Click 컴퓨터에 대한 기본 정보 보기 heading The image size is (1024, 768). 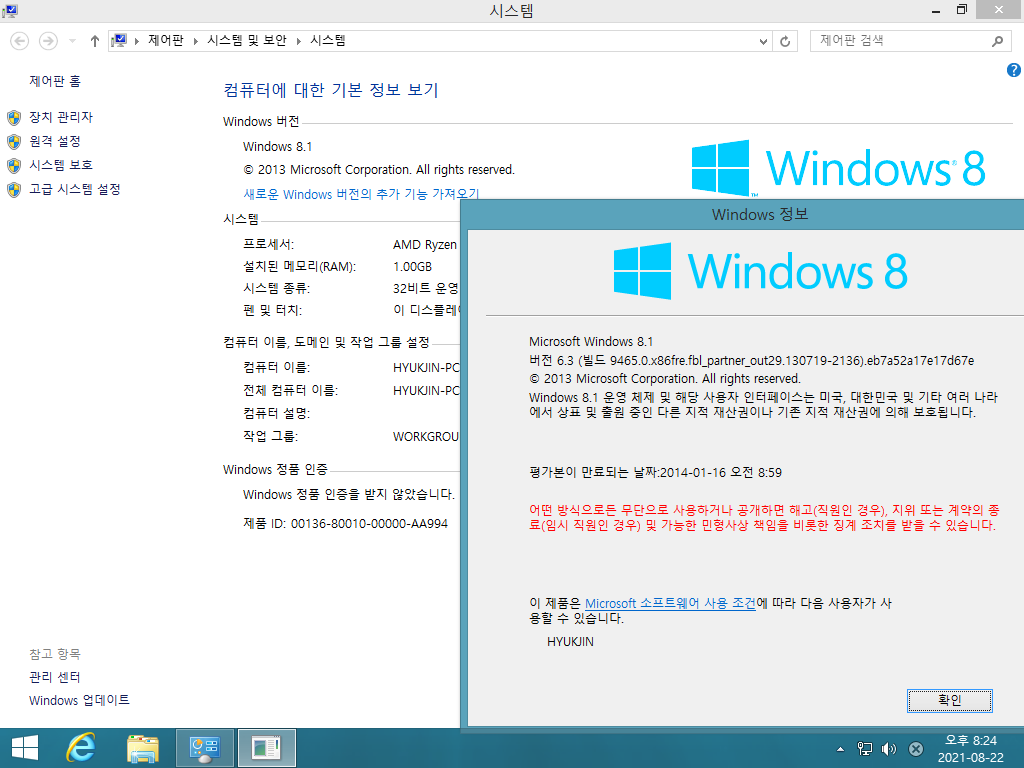click(331, 89)
